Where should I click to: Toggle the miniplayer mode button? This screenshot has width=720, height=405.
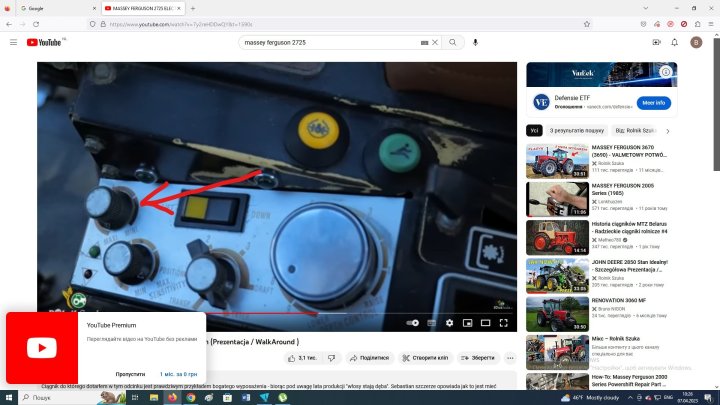pyautogui.click(x=467, y=323)
